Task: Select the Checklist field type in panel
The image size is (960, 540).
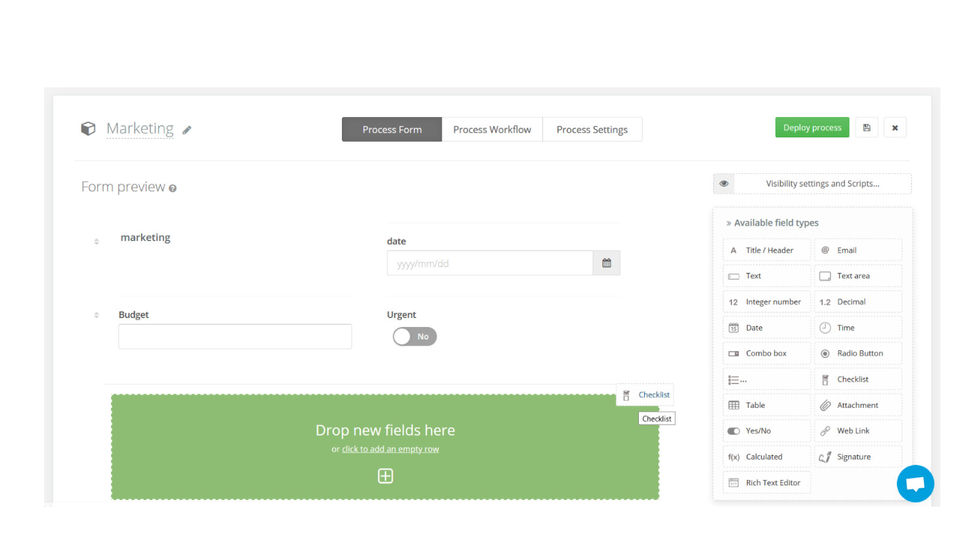Action: 858,380
